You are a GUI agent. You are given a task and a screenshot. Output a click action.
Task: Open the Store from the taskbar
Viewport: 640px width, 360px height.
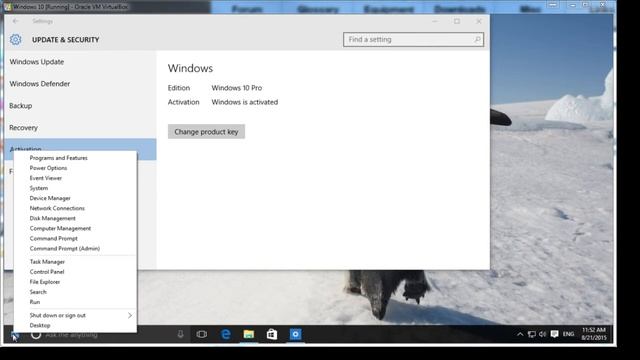click(272, 334)
